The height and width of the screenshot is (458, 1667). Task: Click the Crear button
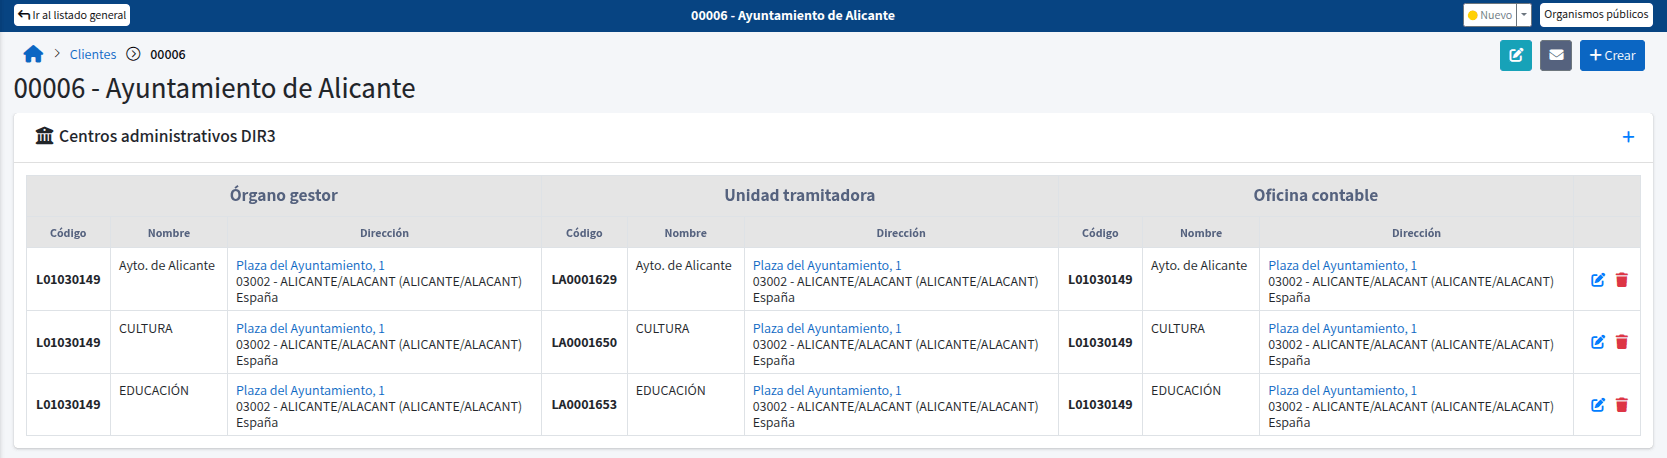1612,55
